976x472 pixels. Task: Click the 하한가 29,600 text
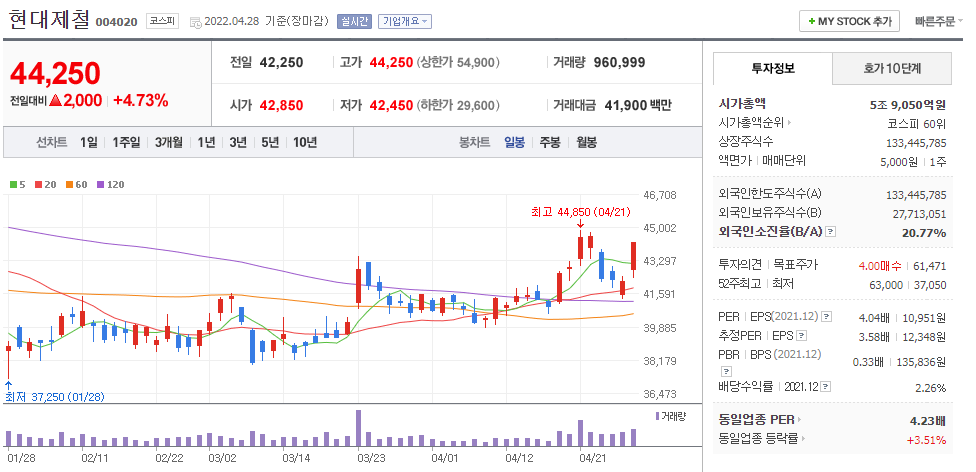coord(458,105)
